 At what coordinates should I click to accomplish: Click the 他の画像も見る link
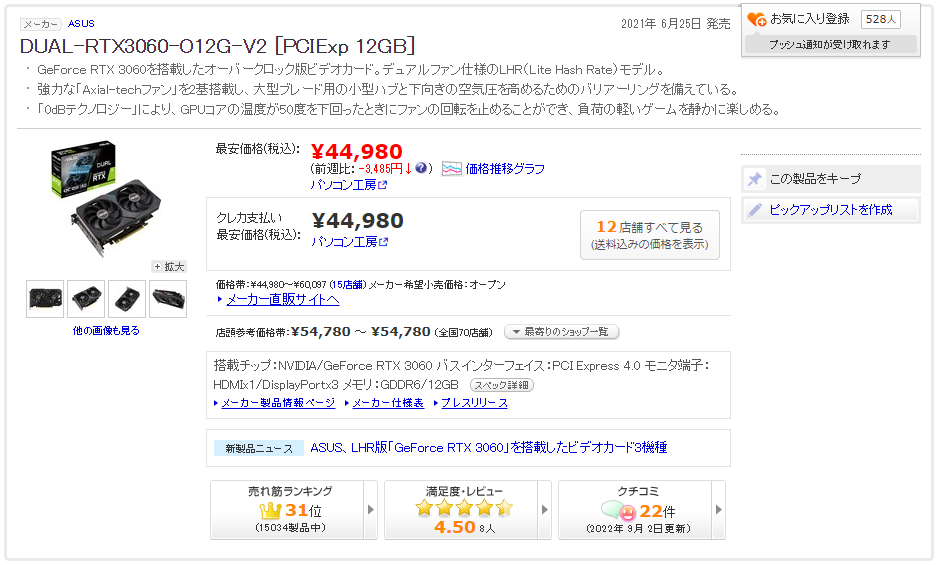tap(106, 330)
